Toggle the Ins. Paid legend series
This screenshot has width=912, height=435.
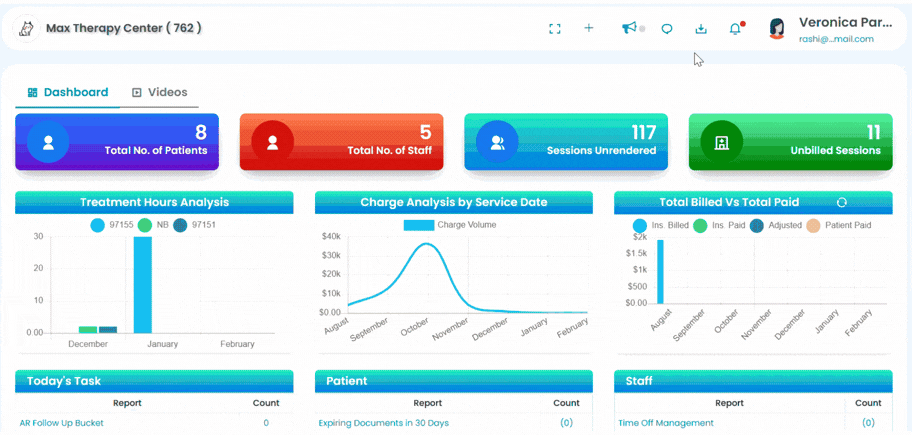click(719, 226)
